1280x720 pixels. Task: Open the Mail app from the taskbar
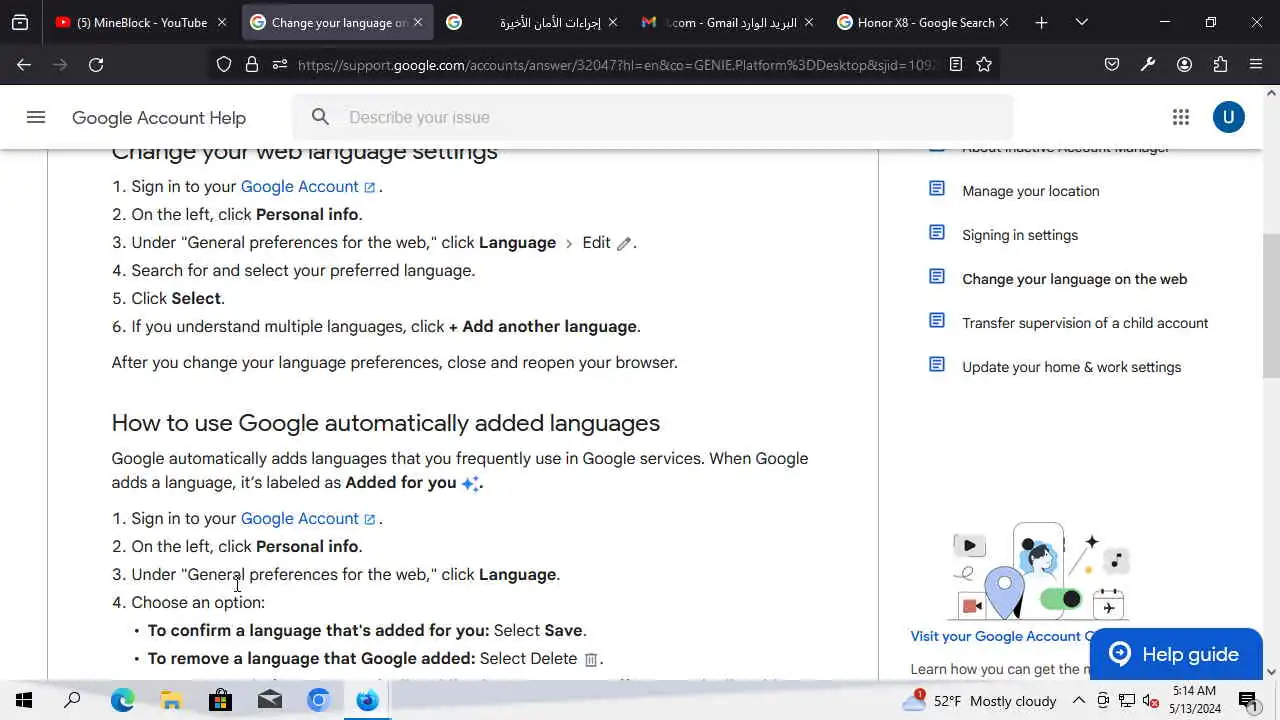point(269,700)
